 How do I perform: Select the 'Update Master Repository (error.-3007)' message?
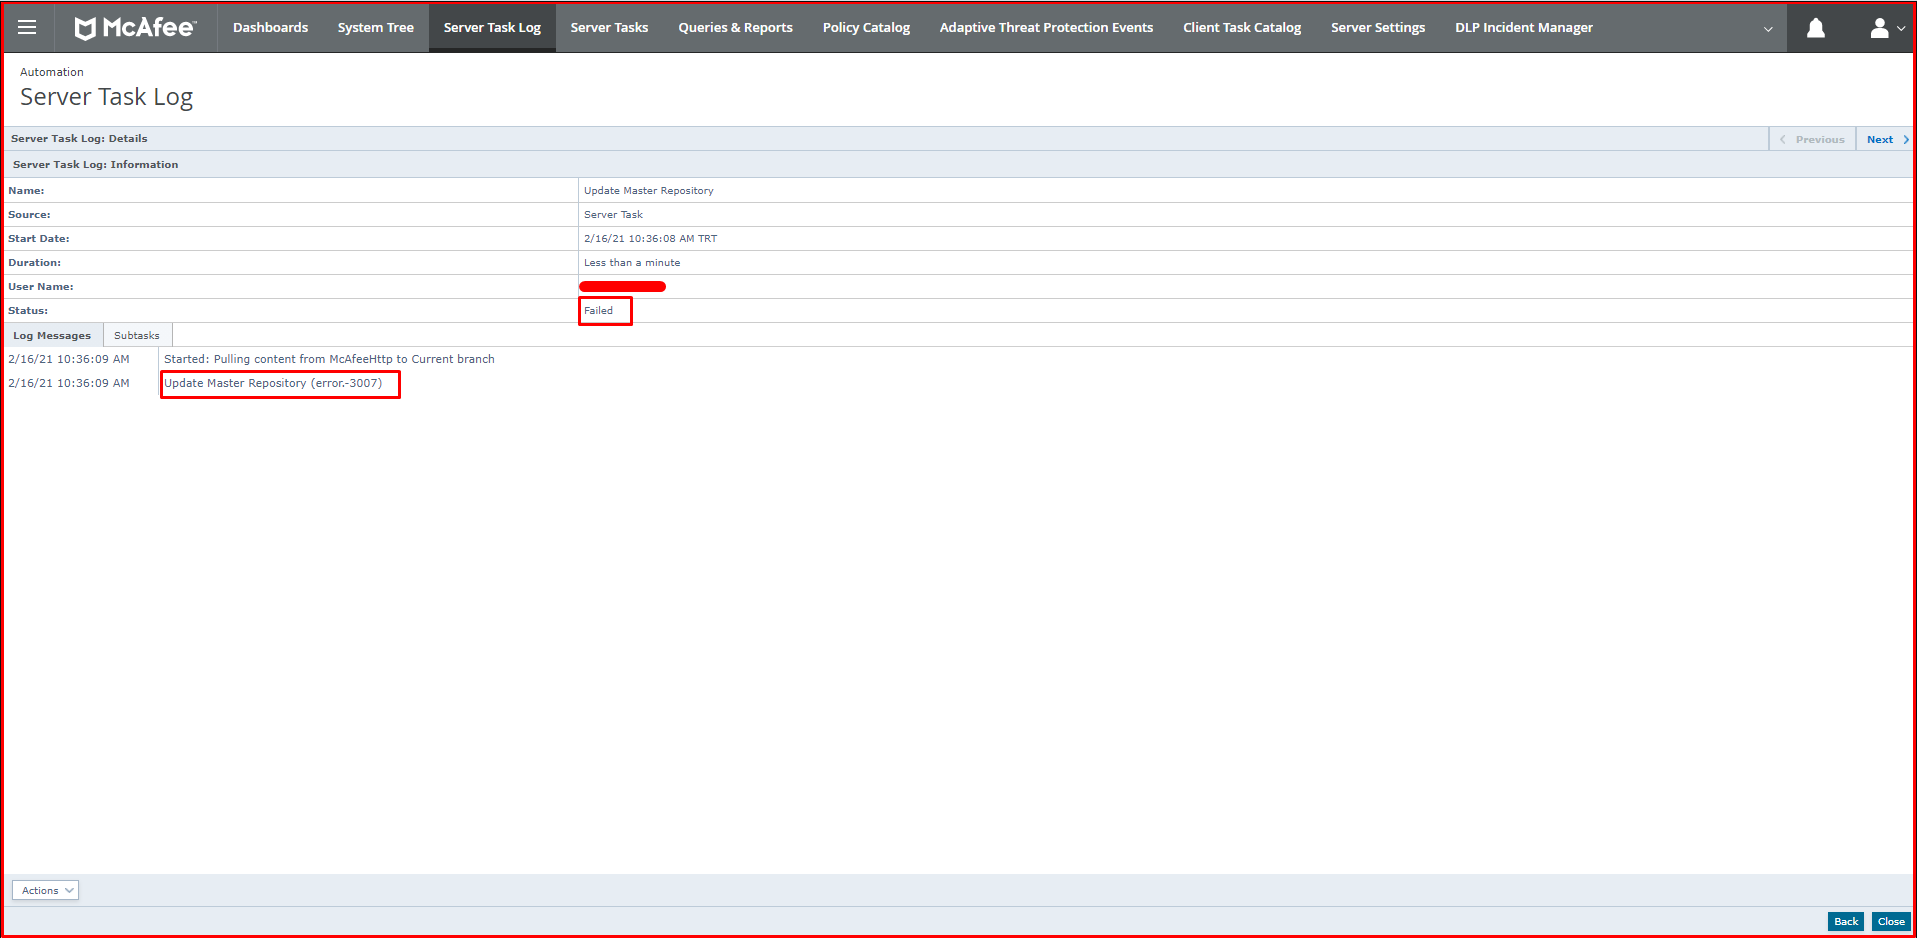click(273, 383)
